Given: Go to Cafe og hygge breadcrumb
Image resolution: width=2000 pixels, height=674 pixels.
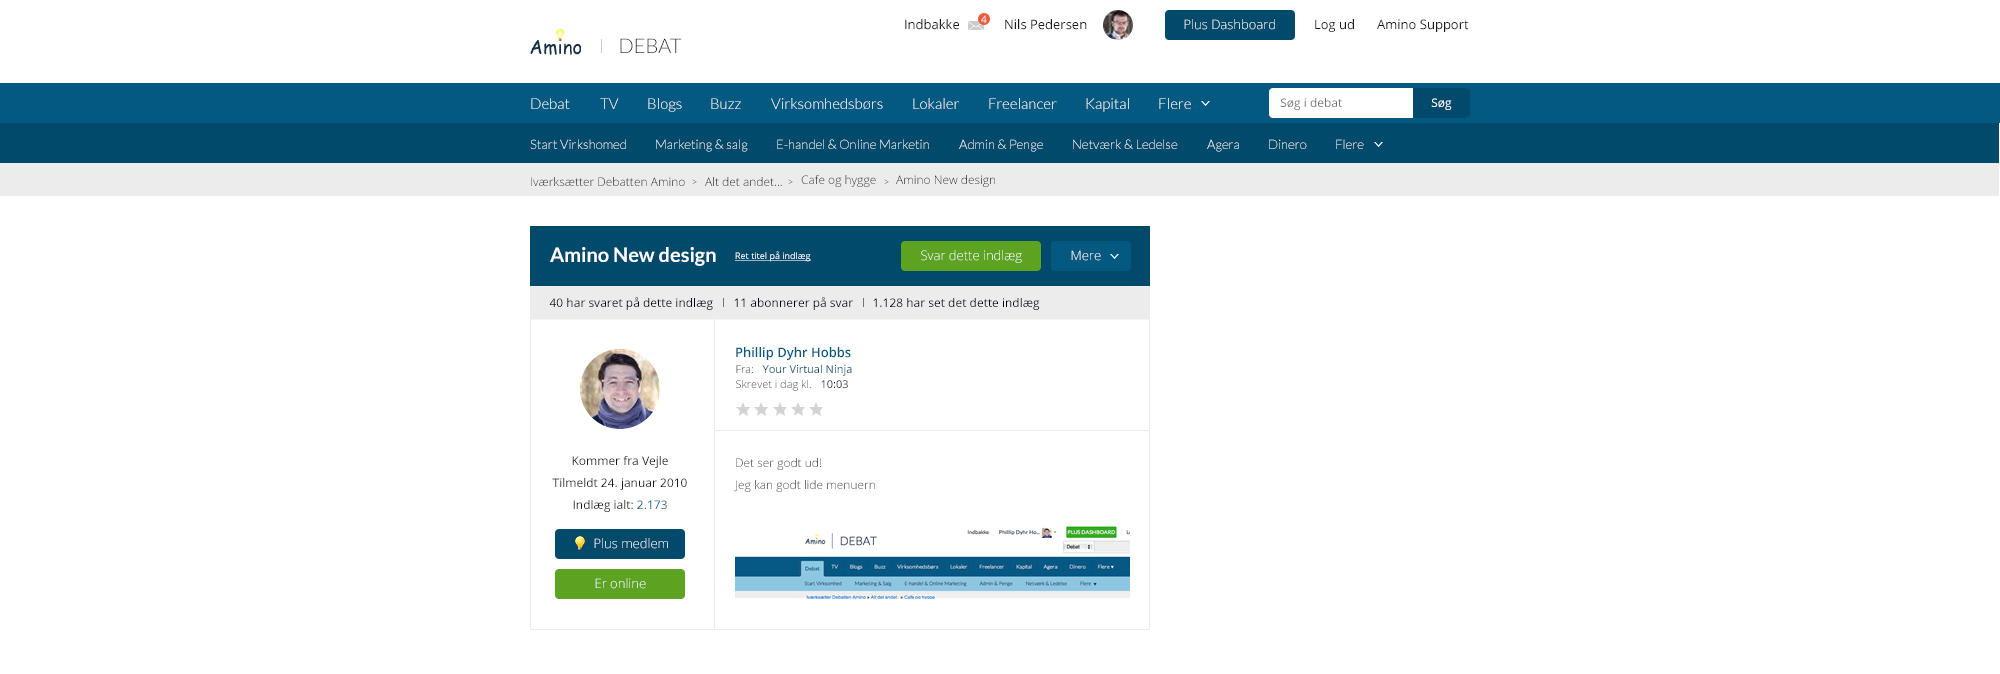Looking at the screenshot, I should coord(838,180).
